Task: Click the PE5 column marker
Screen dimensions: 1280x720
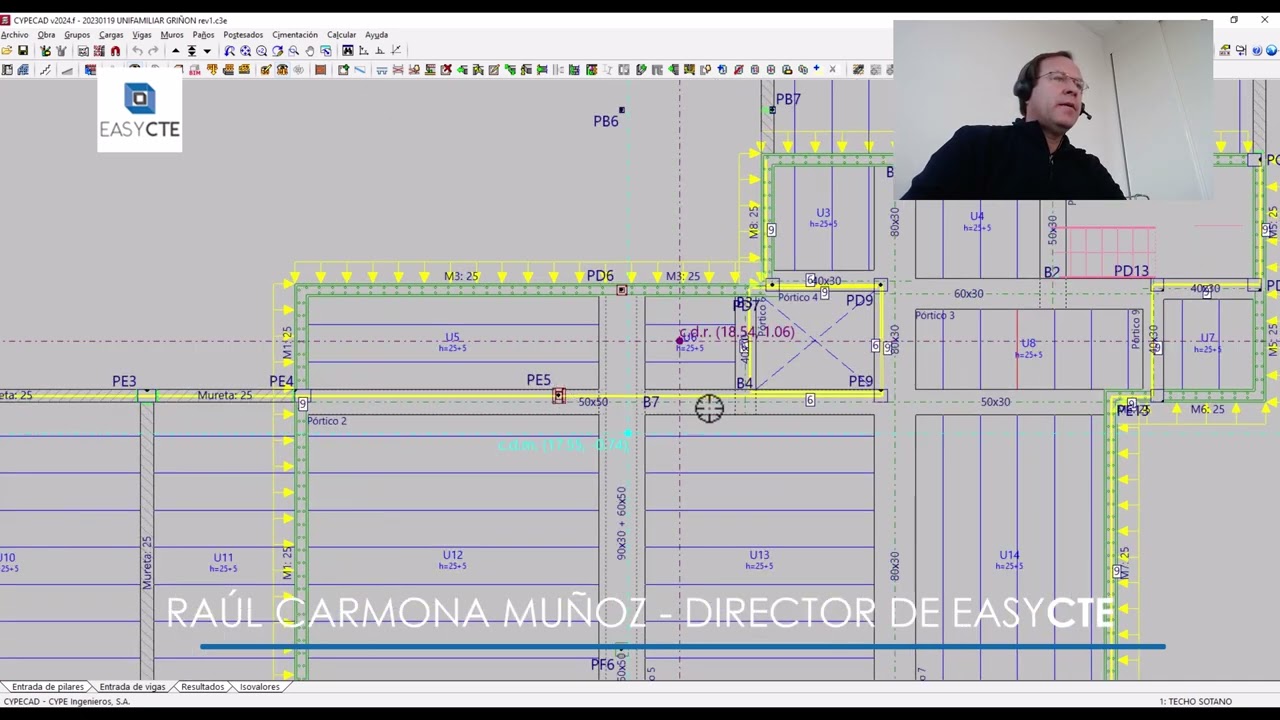Action: [x=559, y=397]
